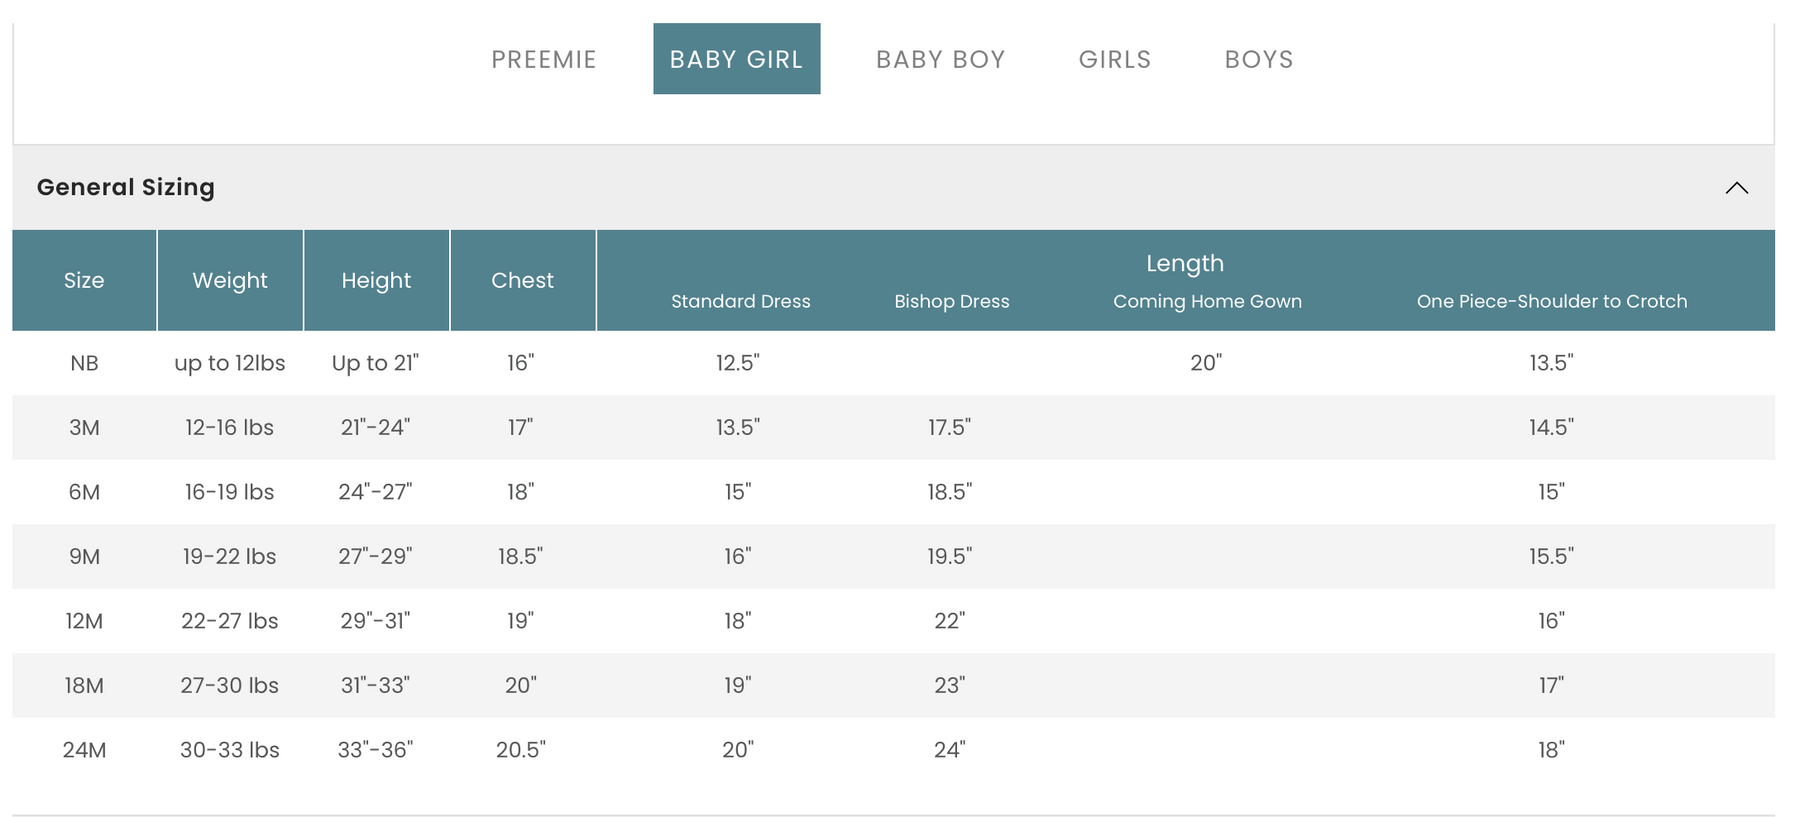Select the NB size row label
This screenshot has width=1800, height=817.
[x=84, y=363]
